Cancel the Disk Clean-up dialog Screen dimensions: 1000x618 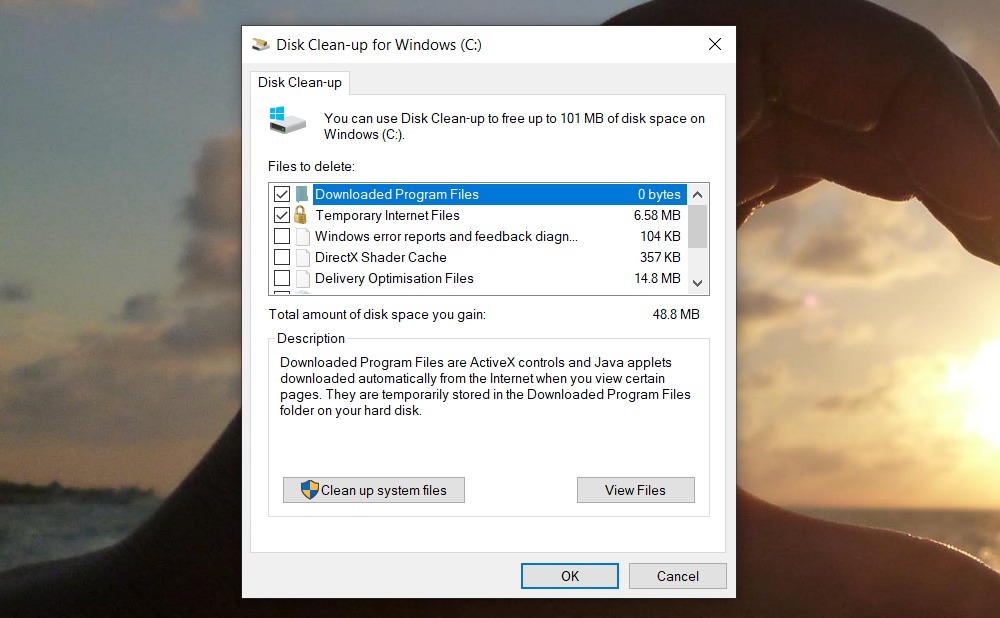pos(677,576)
